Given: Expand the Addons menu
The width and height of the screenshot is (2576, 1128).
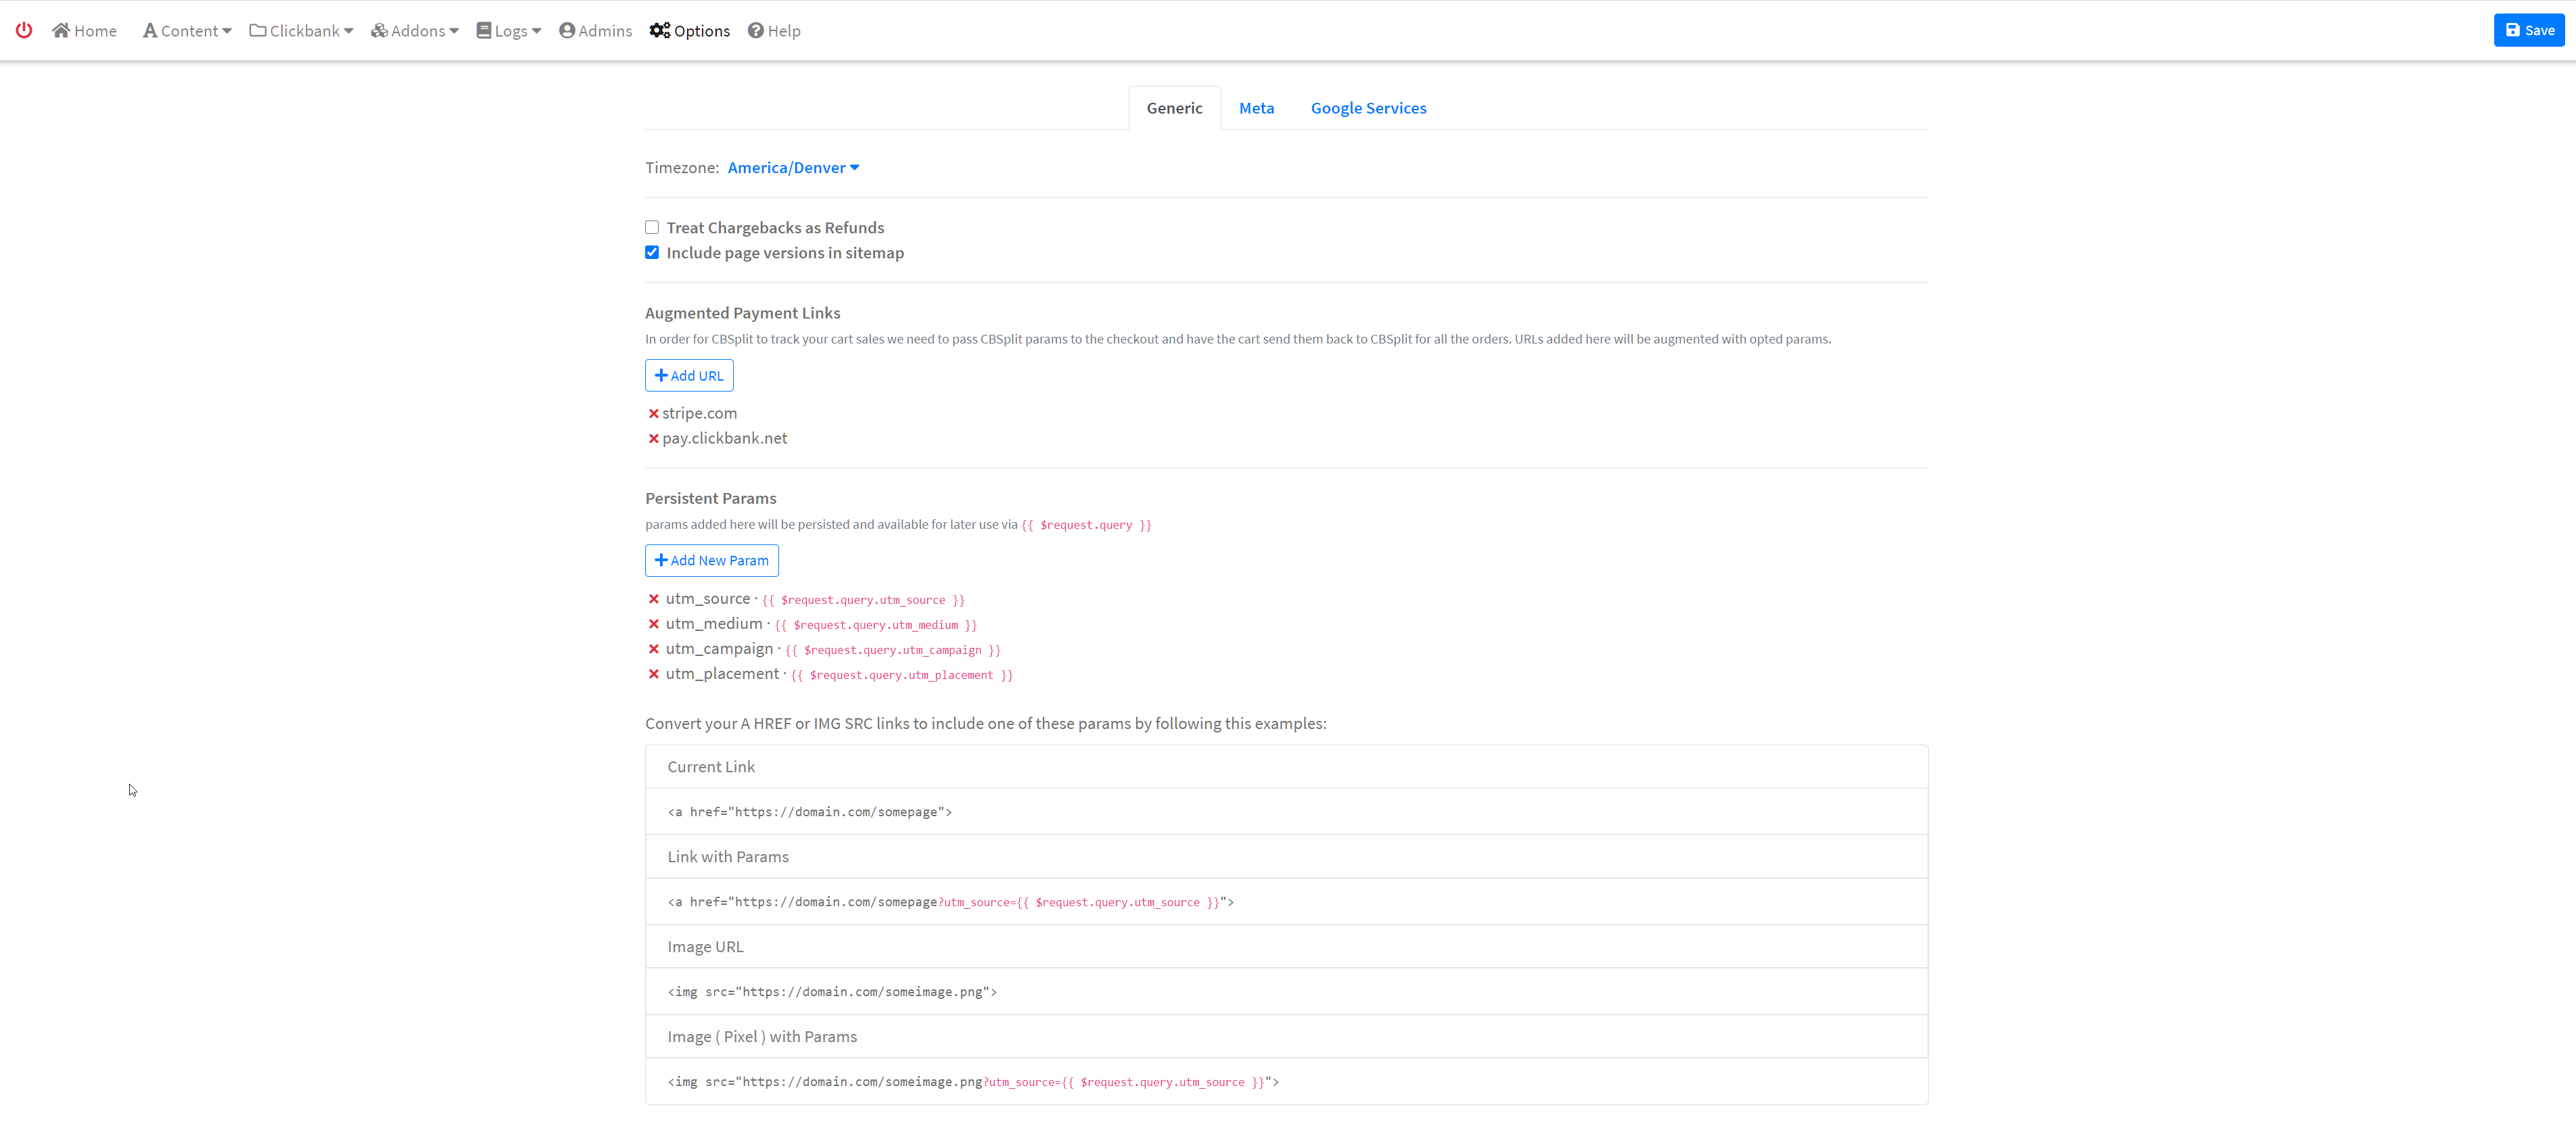Looking at the screenshot, I should click(415, 31).
